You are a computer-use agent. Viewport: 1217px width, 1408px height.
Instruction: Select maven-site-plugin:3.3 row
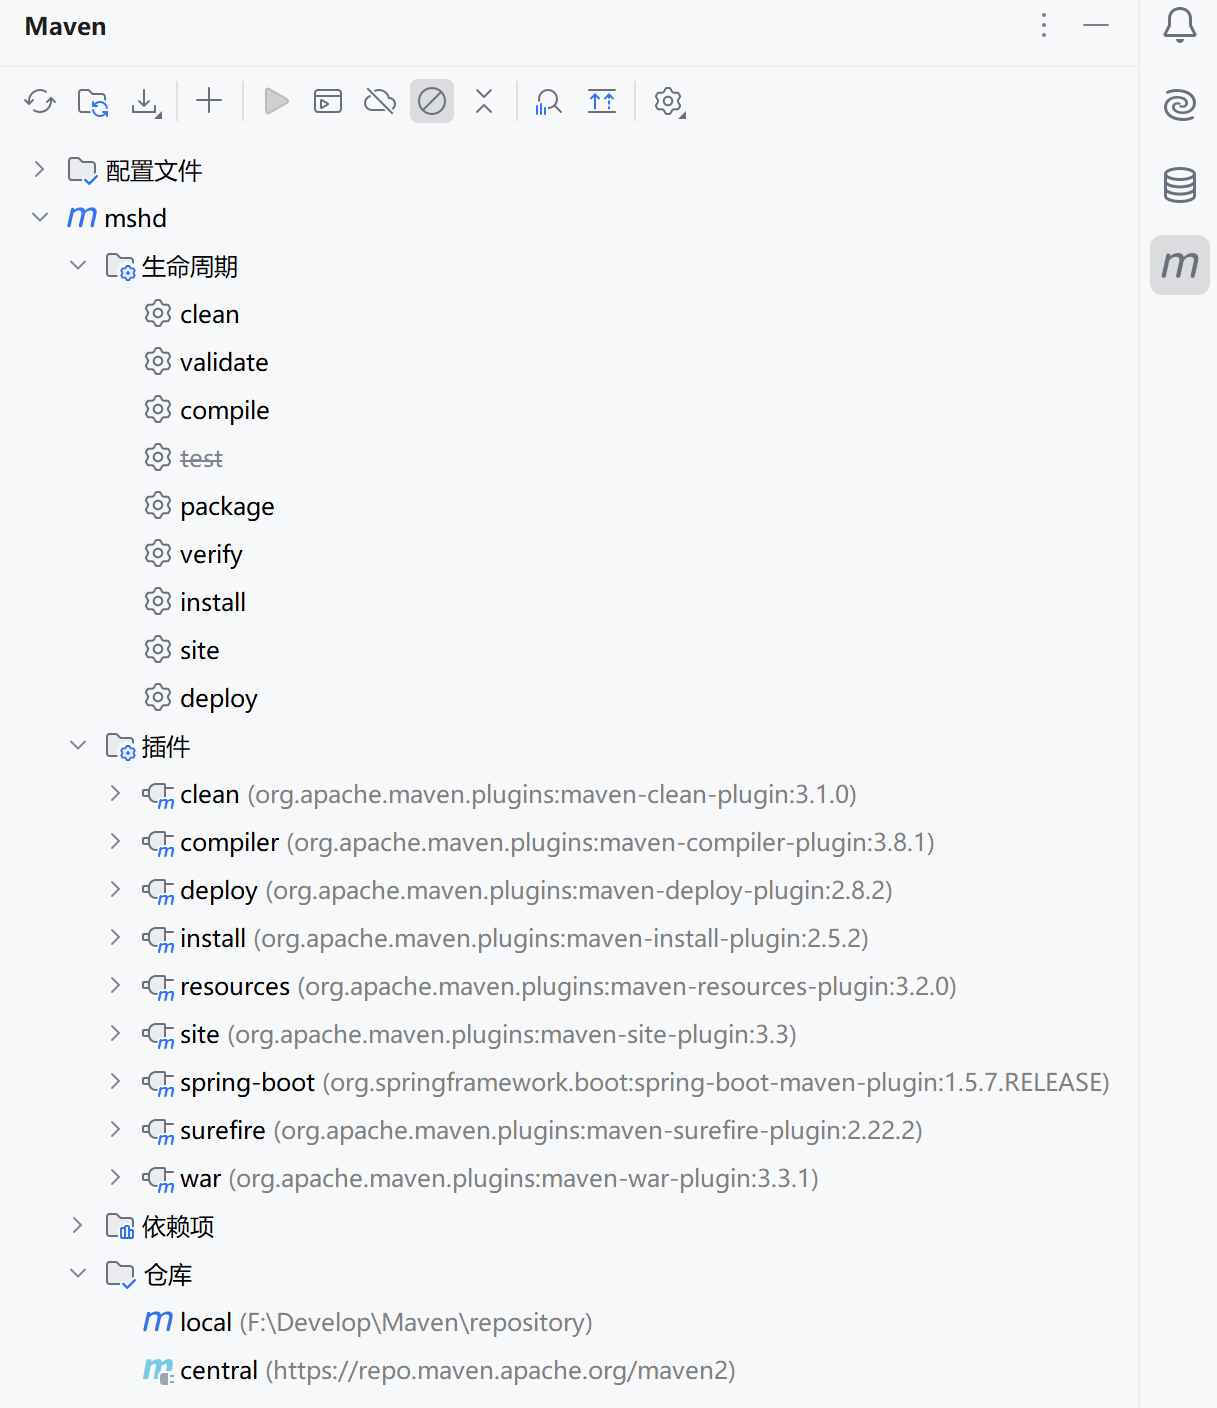[469, 1034]
